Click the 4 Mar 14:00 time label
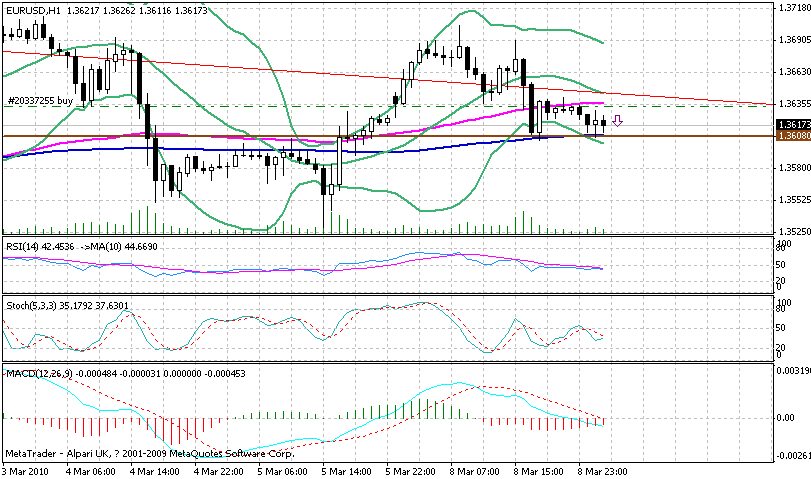The width and height of the screenshot is (811, 479). (155, 472)
